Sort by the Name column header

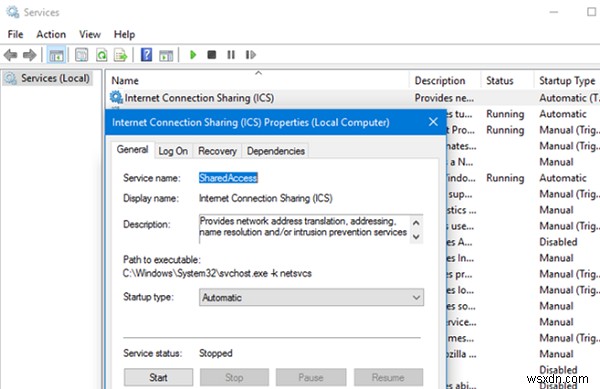click(257, 81)
